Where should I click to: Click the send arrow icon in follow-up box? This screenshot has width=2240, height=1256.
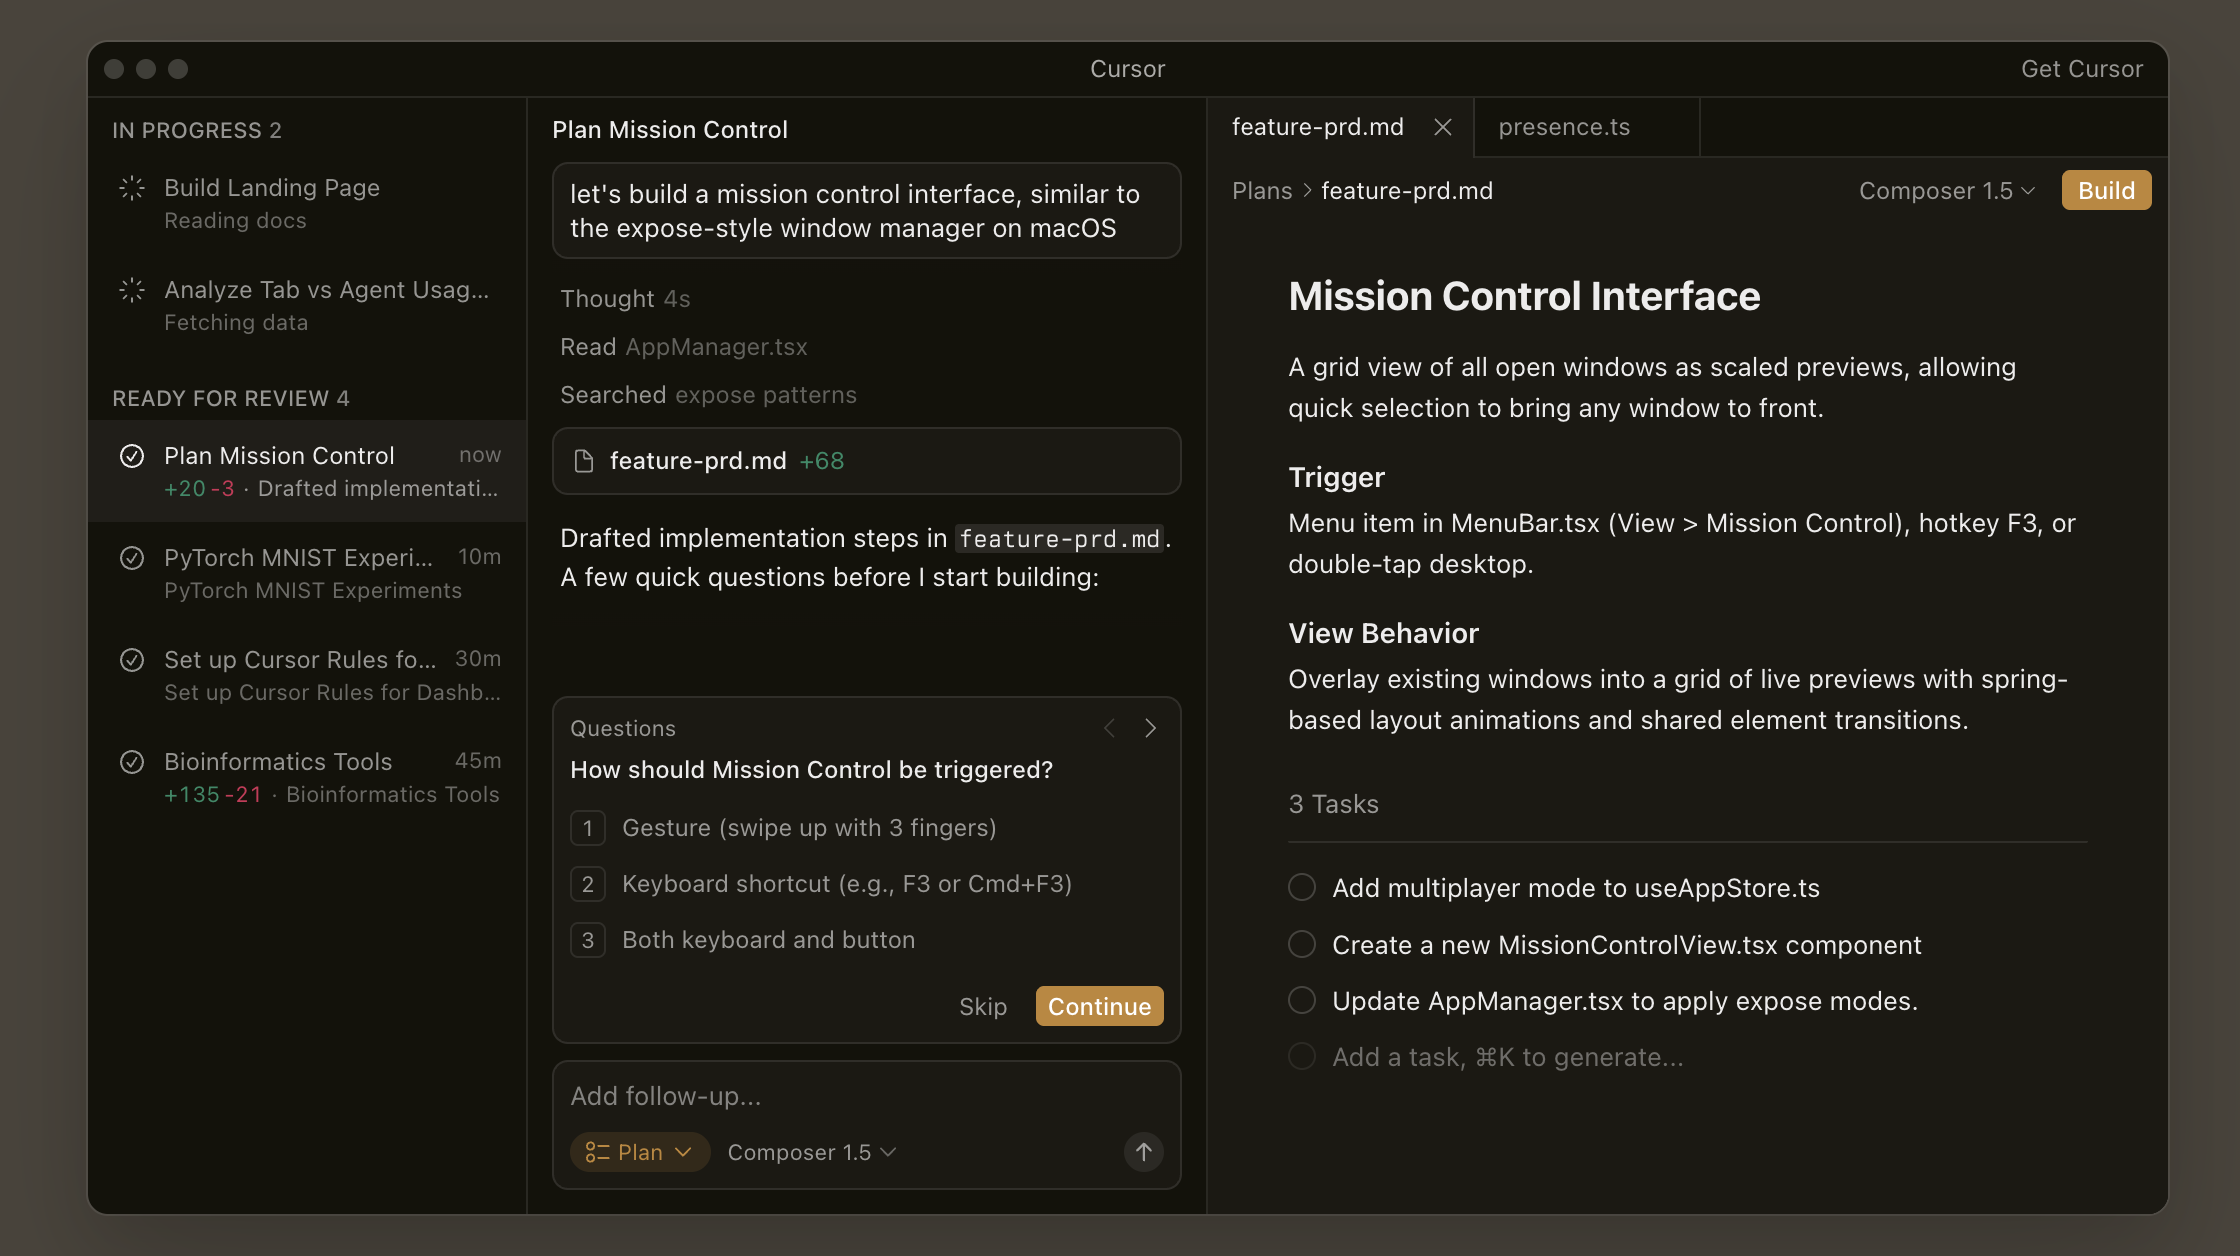pos(1143,1152)
